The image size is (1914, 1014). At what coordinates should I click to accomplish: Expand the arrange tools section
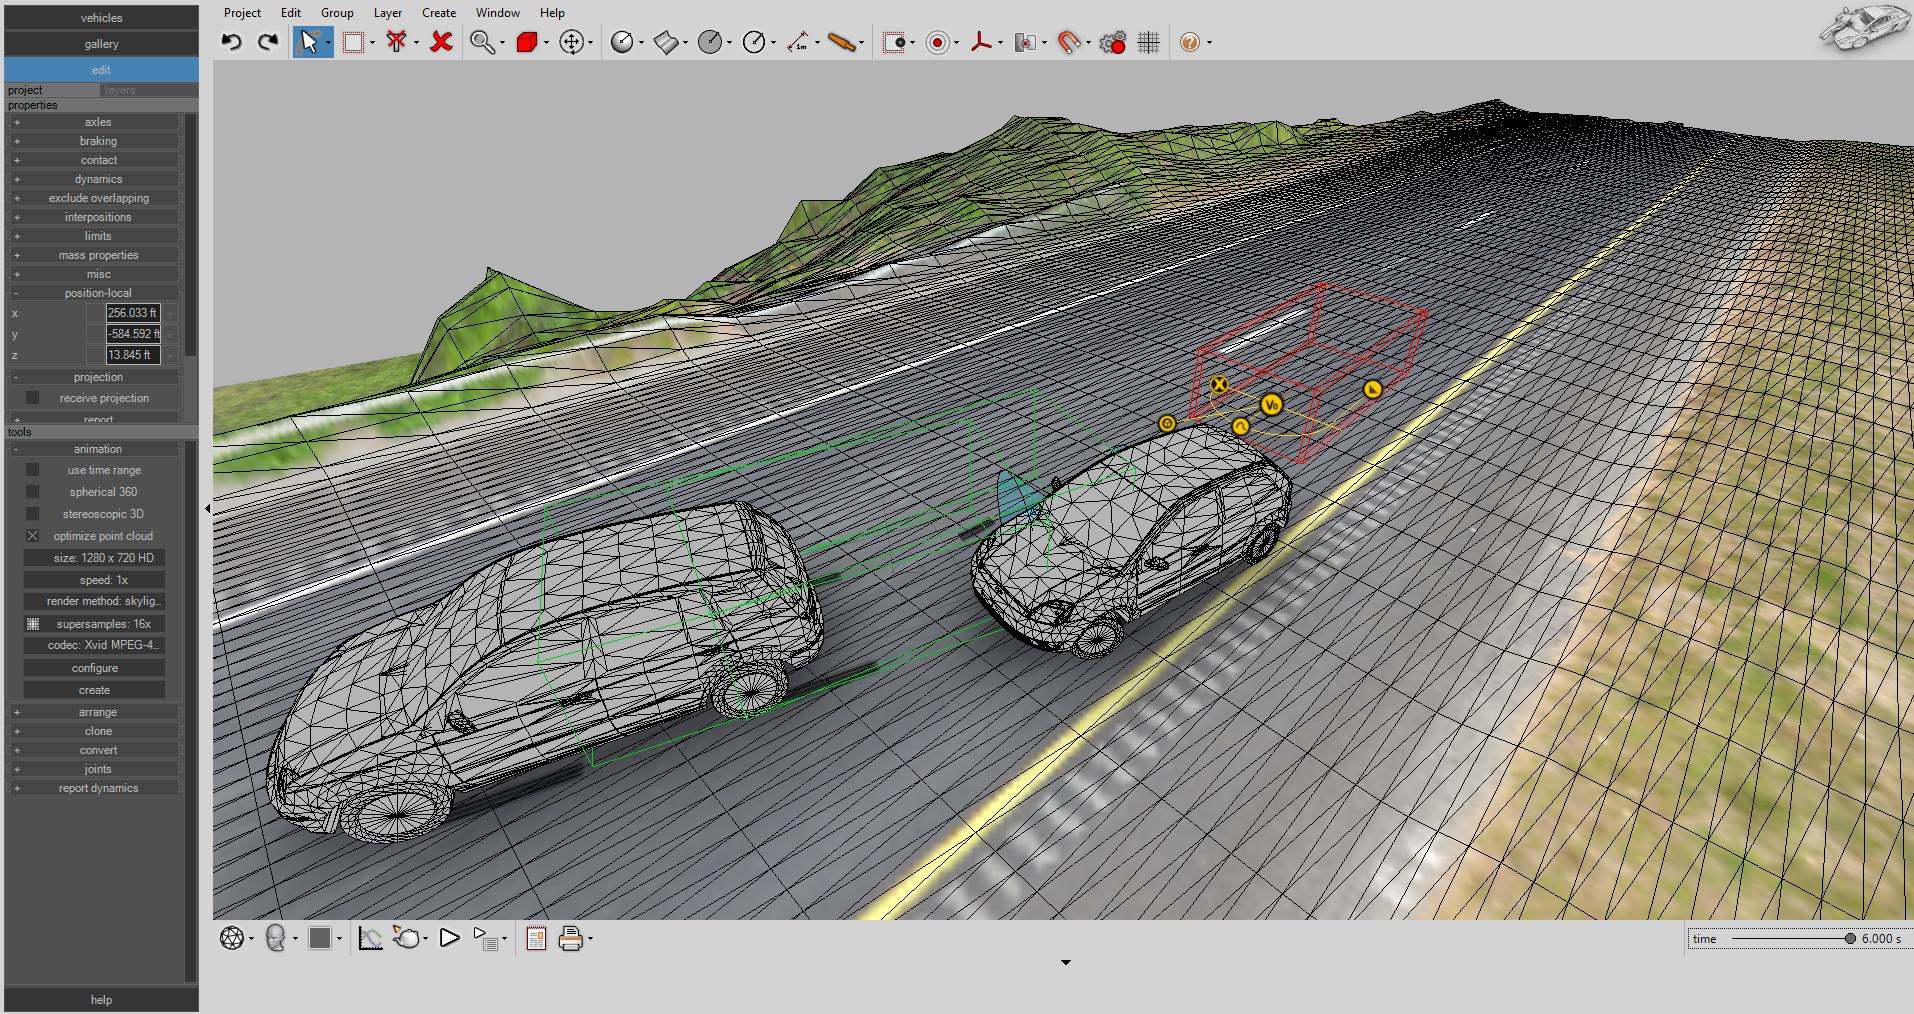pos(97,712)
